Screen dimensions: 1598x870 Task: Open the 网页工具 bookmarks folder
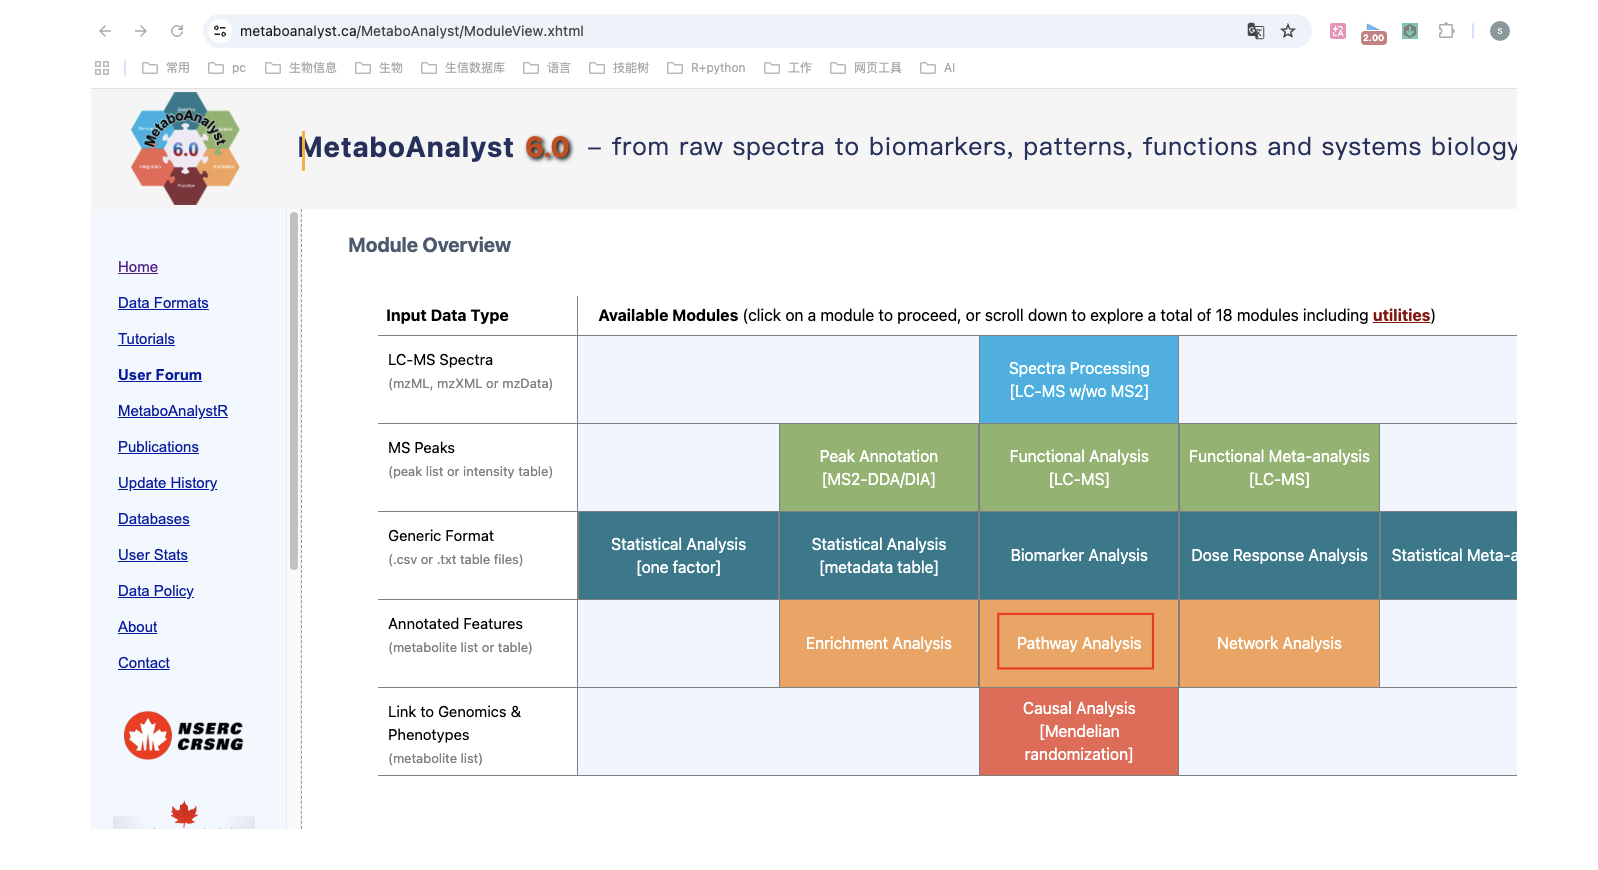866,68
